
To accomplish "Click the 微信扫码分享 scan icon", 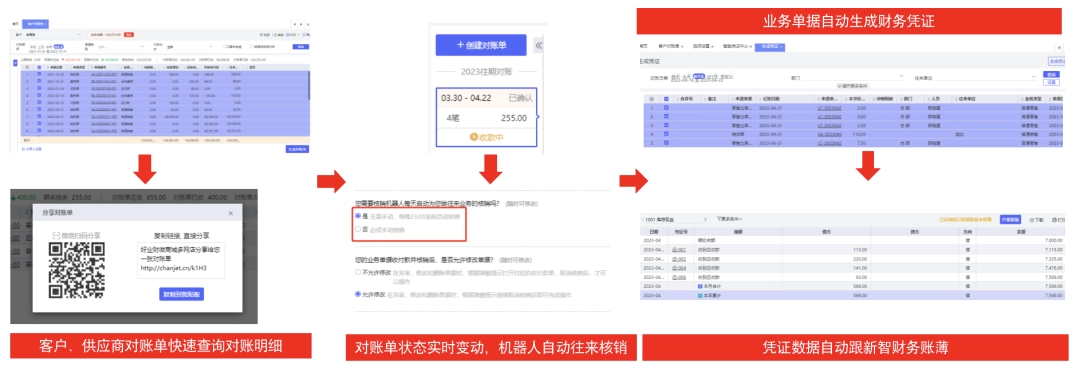I will (x=56, y=234).
